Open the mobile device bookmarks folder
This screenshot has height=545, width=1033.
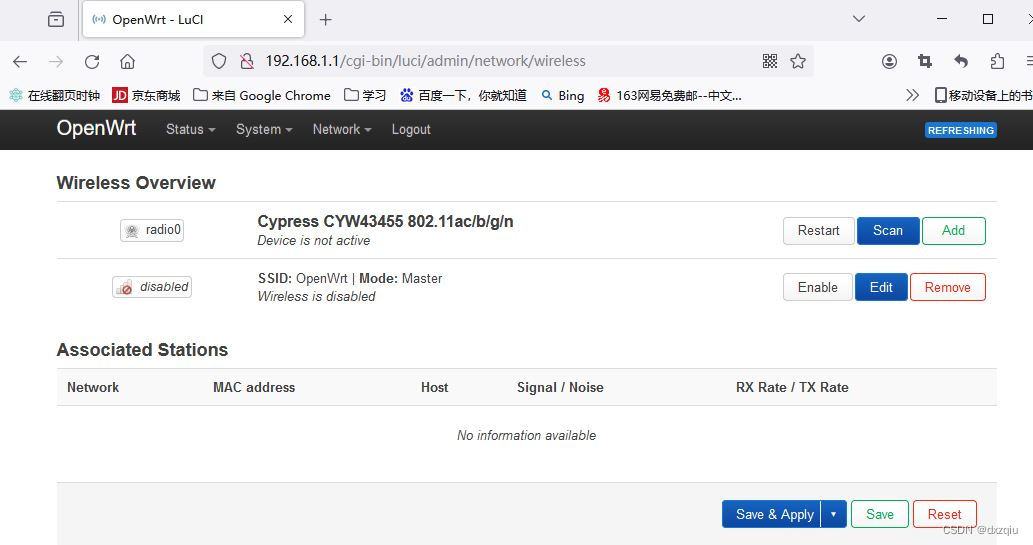pyautogui.click(x=983, y=96)
